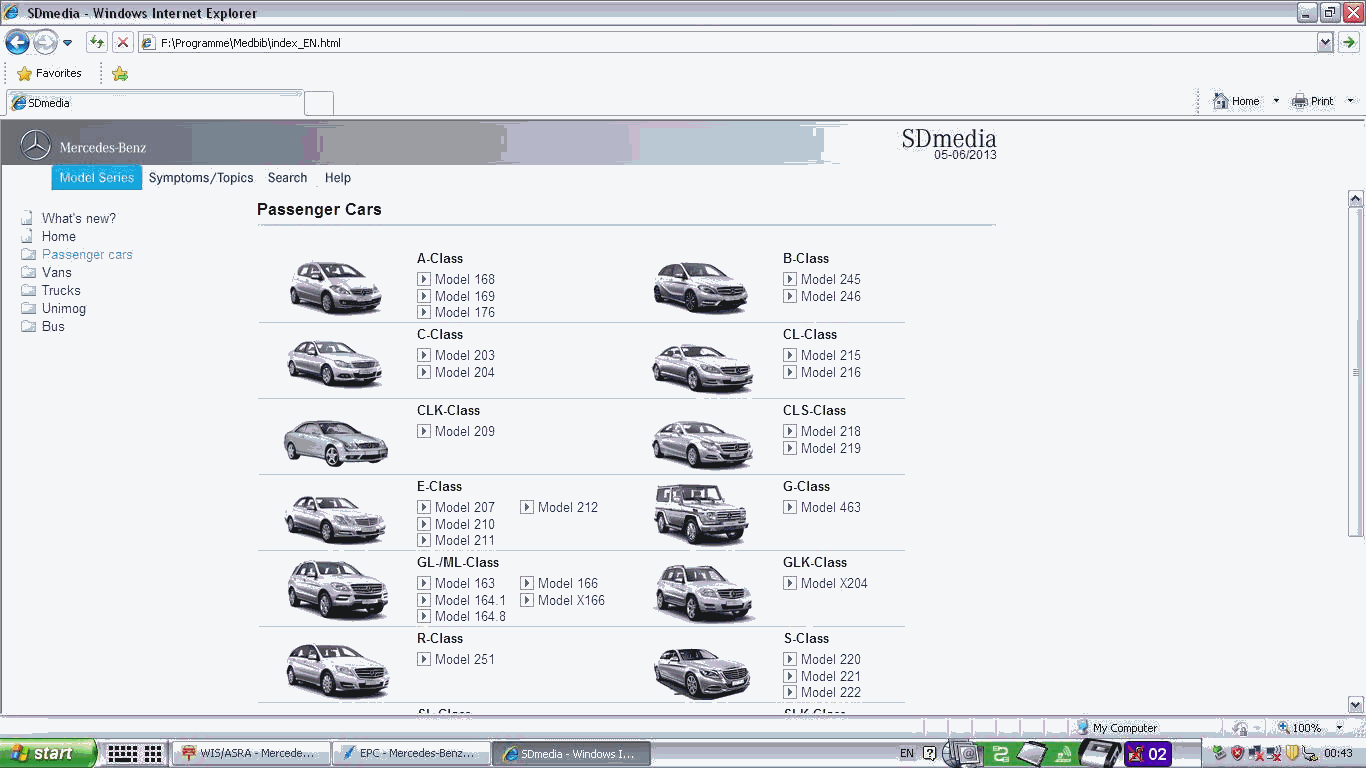The height and width of the screenshot is (768, 1366).
Task: Open the Model 169 link
Action: pos(465,296)
